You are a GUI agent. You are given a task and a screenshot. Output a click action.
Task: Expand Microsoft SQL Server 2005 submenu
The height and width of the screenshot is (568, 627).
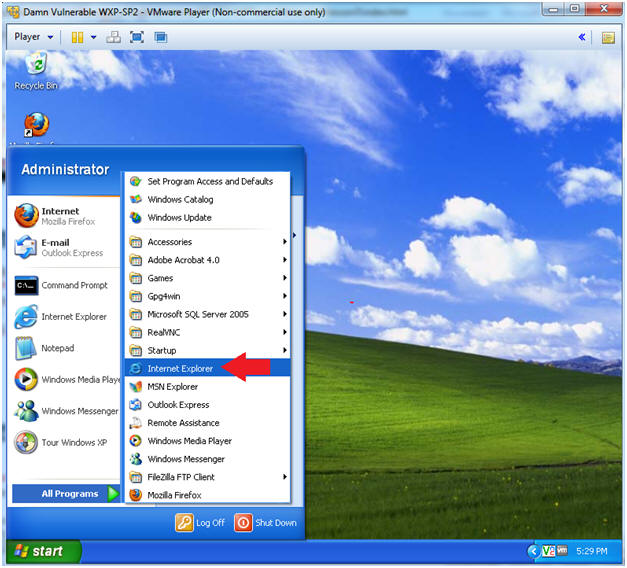coord(208,314)
